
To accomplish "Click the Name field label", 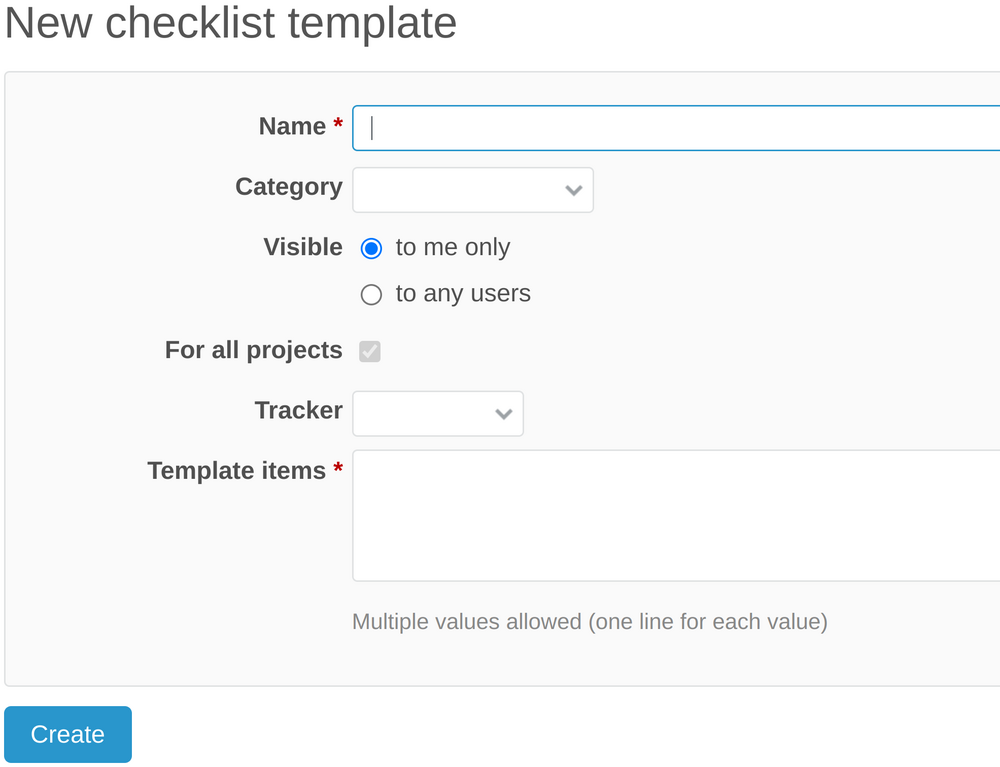I will (x=291, y=126).
